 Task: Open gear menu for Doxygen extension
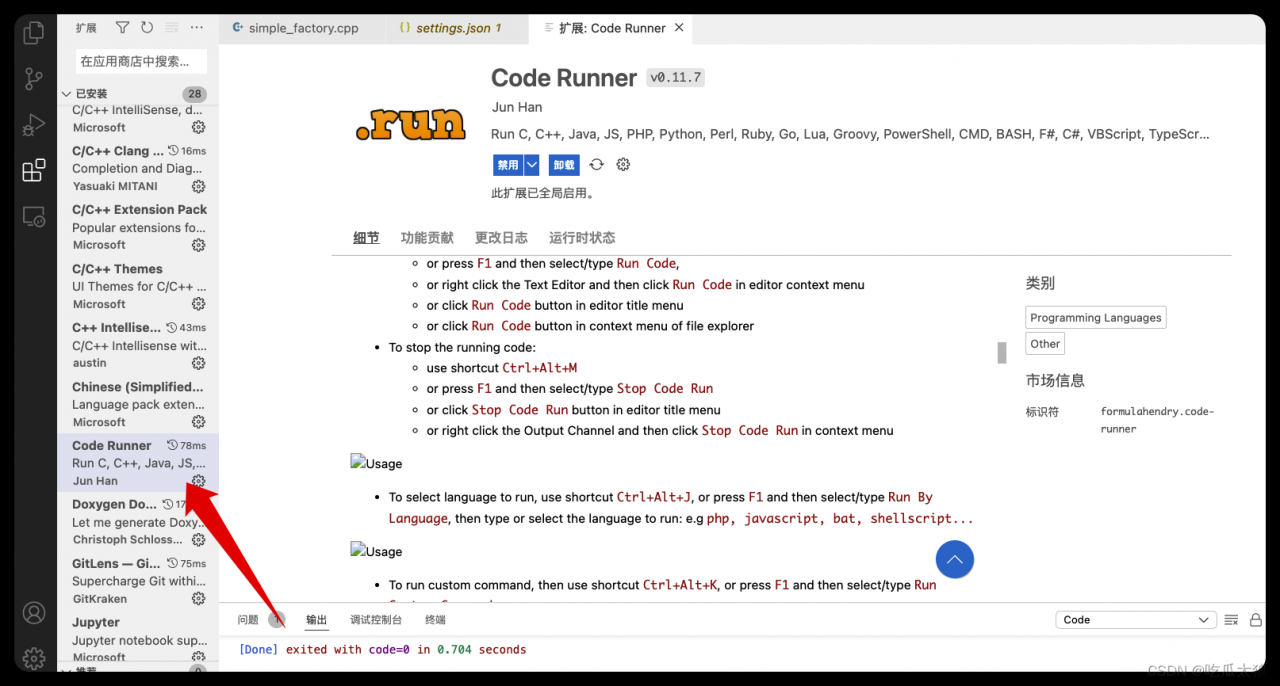click(x=198, y=540)
